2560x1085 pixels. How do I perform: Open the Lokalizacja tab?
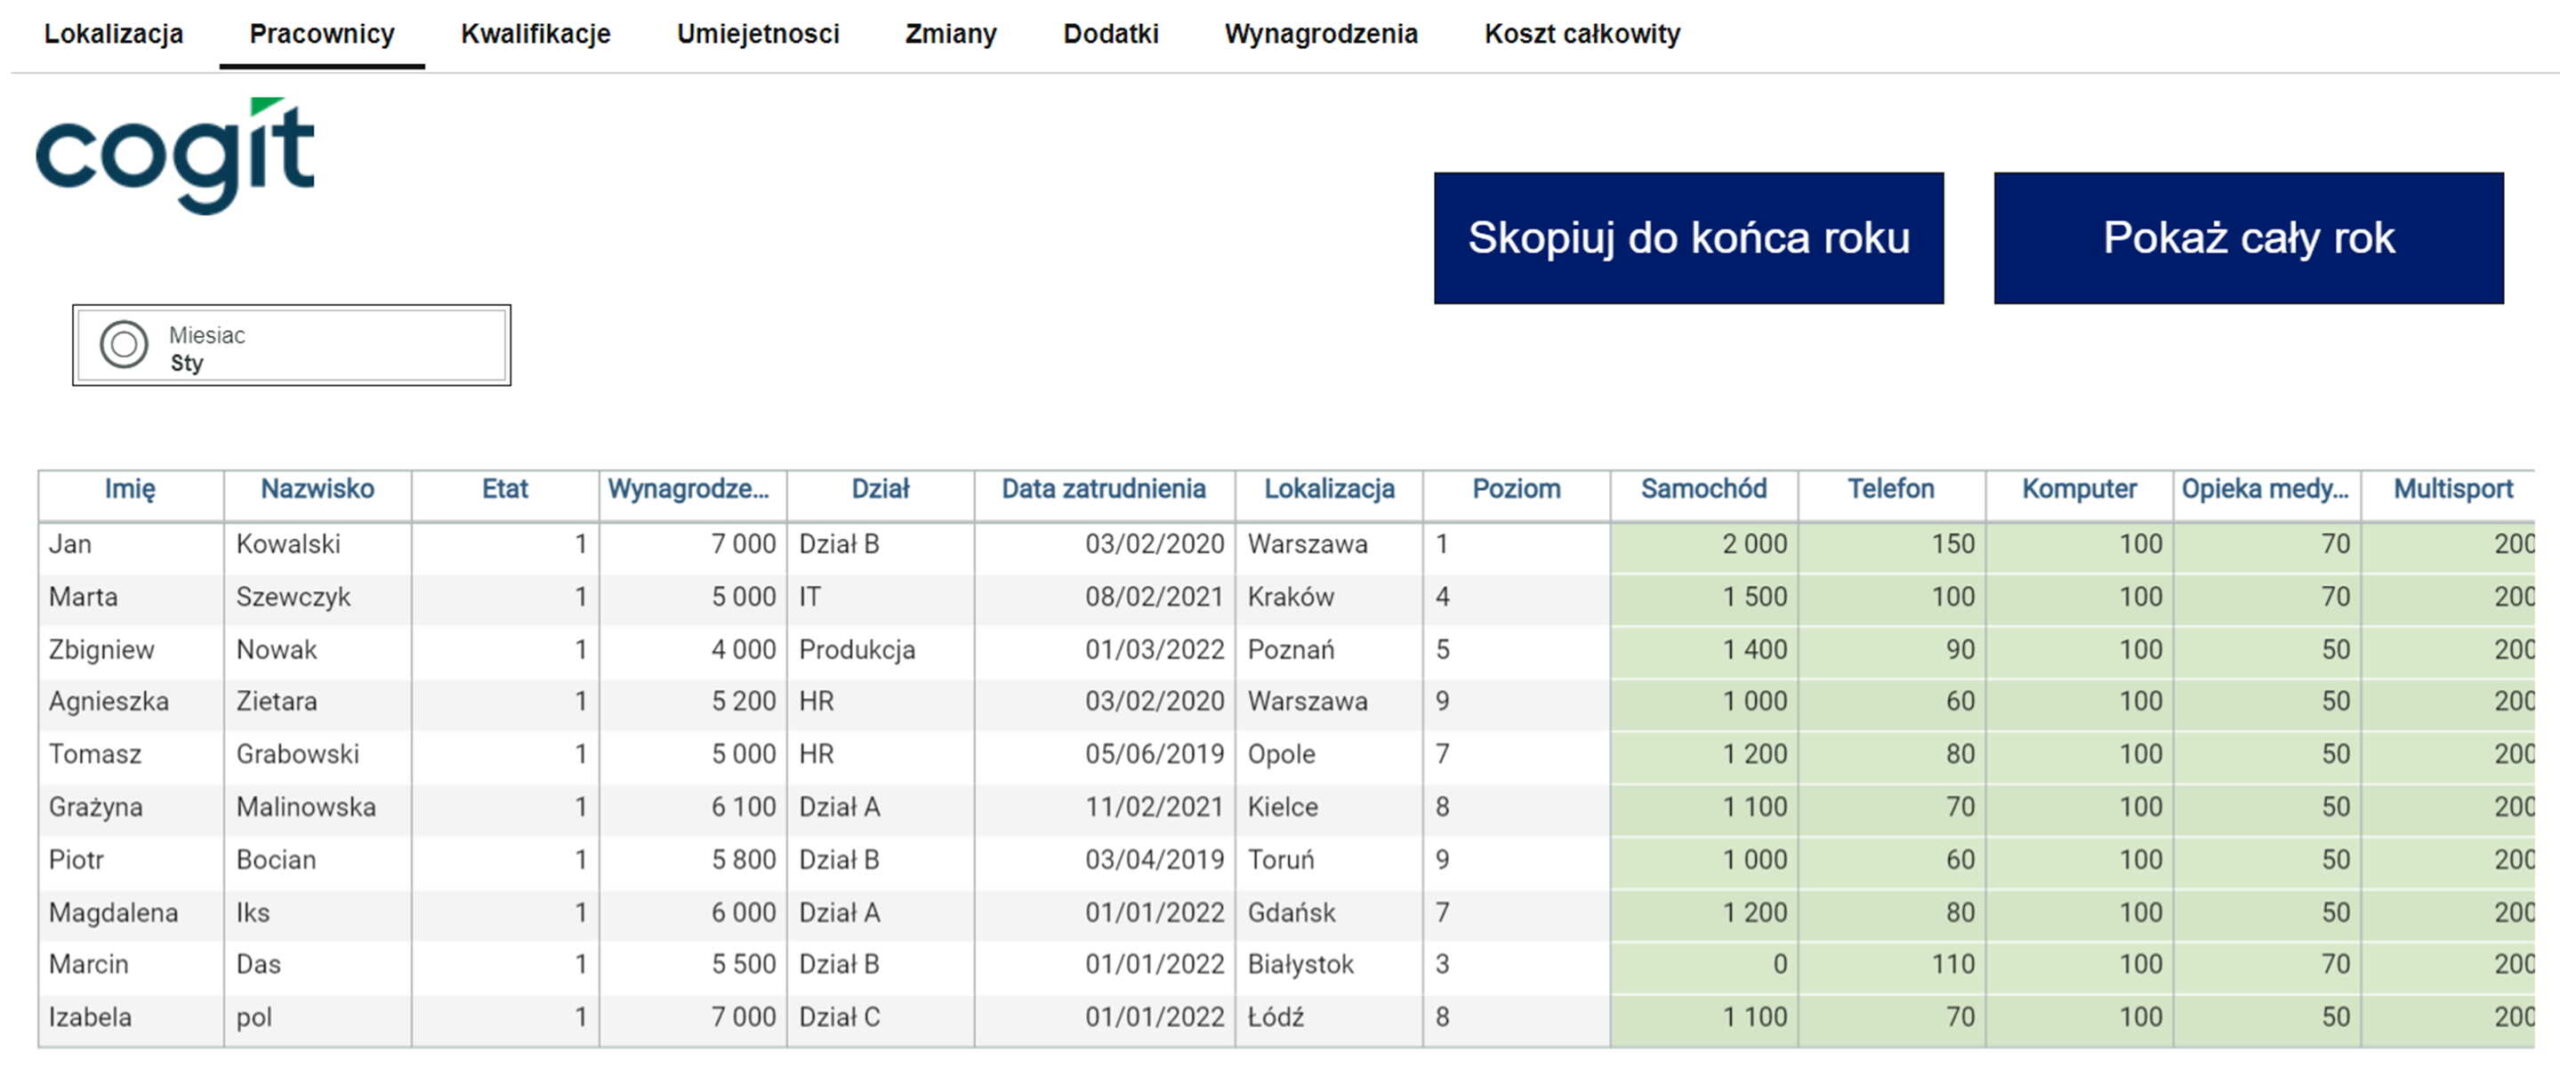coord(114,34)
